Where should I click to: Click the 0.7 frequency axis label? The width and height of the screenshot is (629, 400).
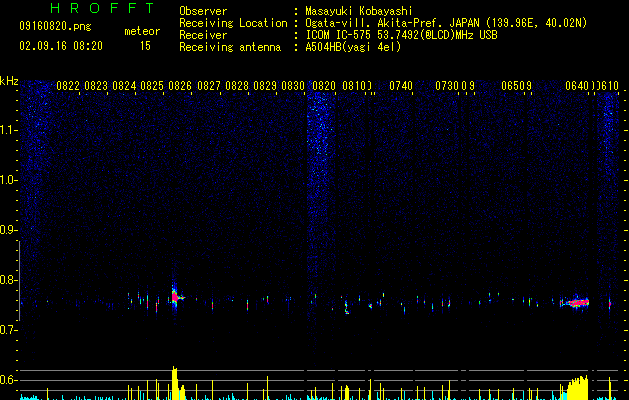pyautogui.click(x=9, y=330)
